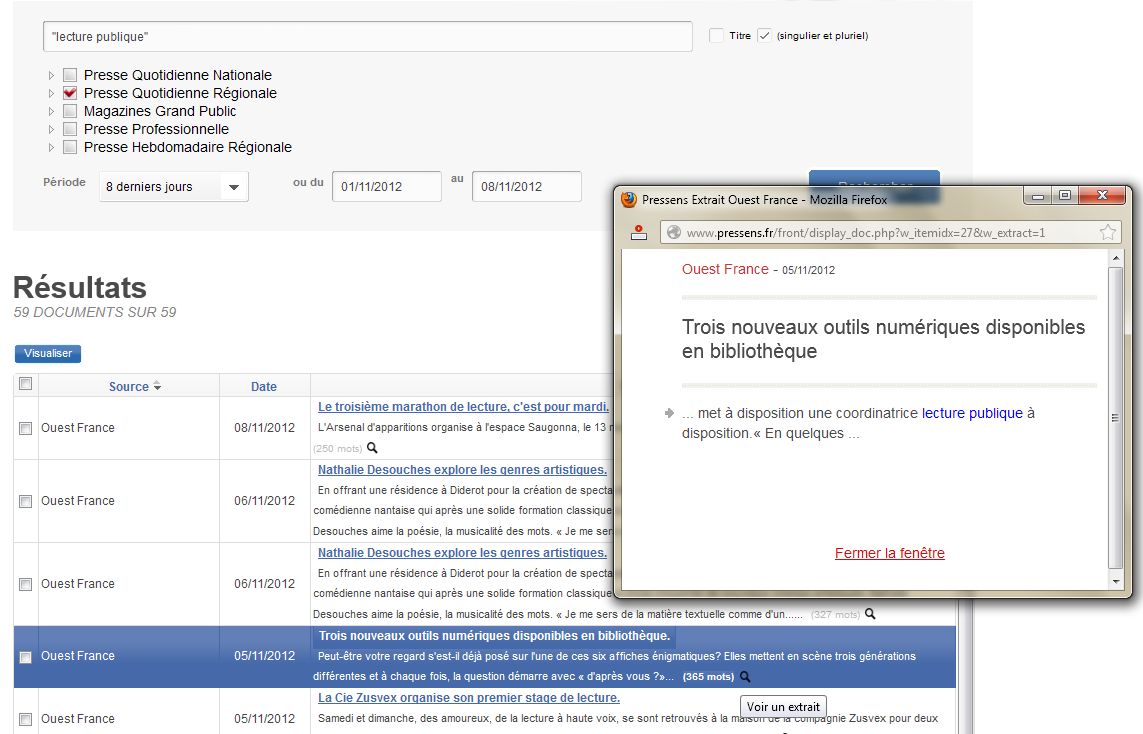Open first Nathalie Desouches explore article link

[x=462, y=470]
